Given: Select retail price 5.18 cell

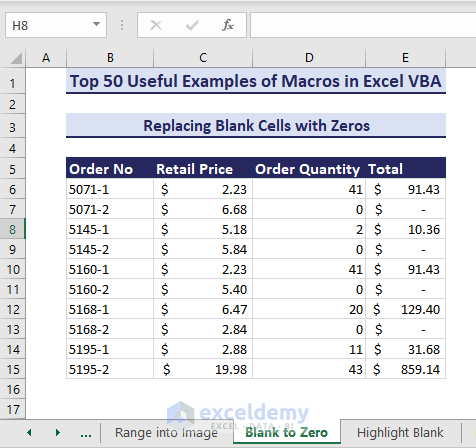Looking at the screenshot, I should (x=203, y=229).
